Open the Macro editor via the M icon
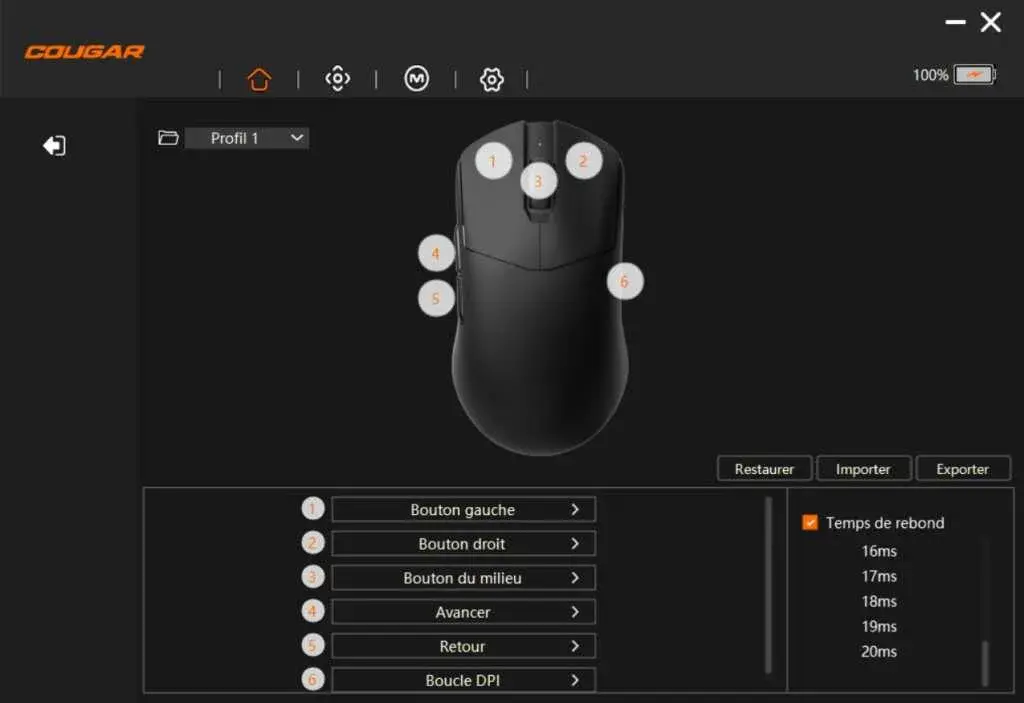Image resolution: width=1024 pixels, height=703 pixels. 415,79
